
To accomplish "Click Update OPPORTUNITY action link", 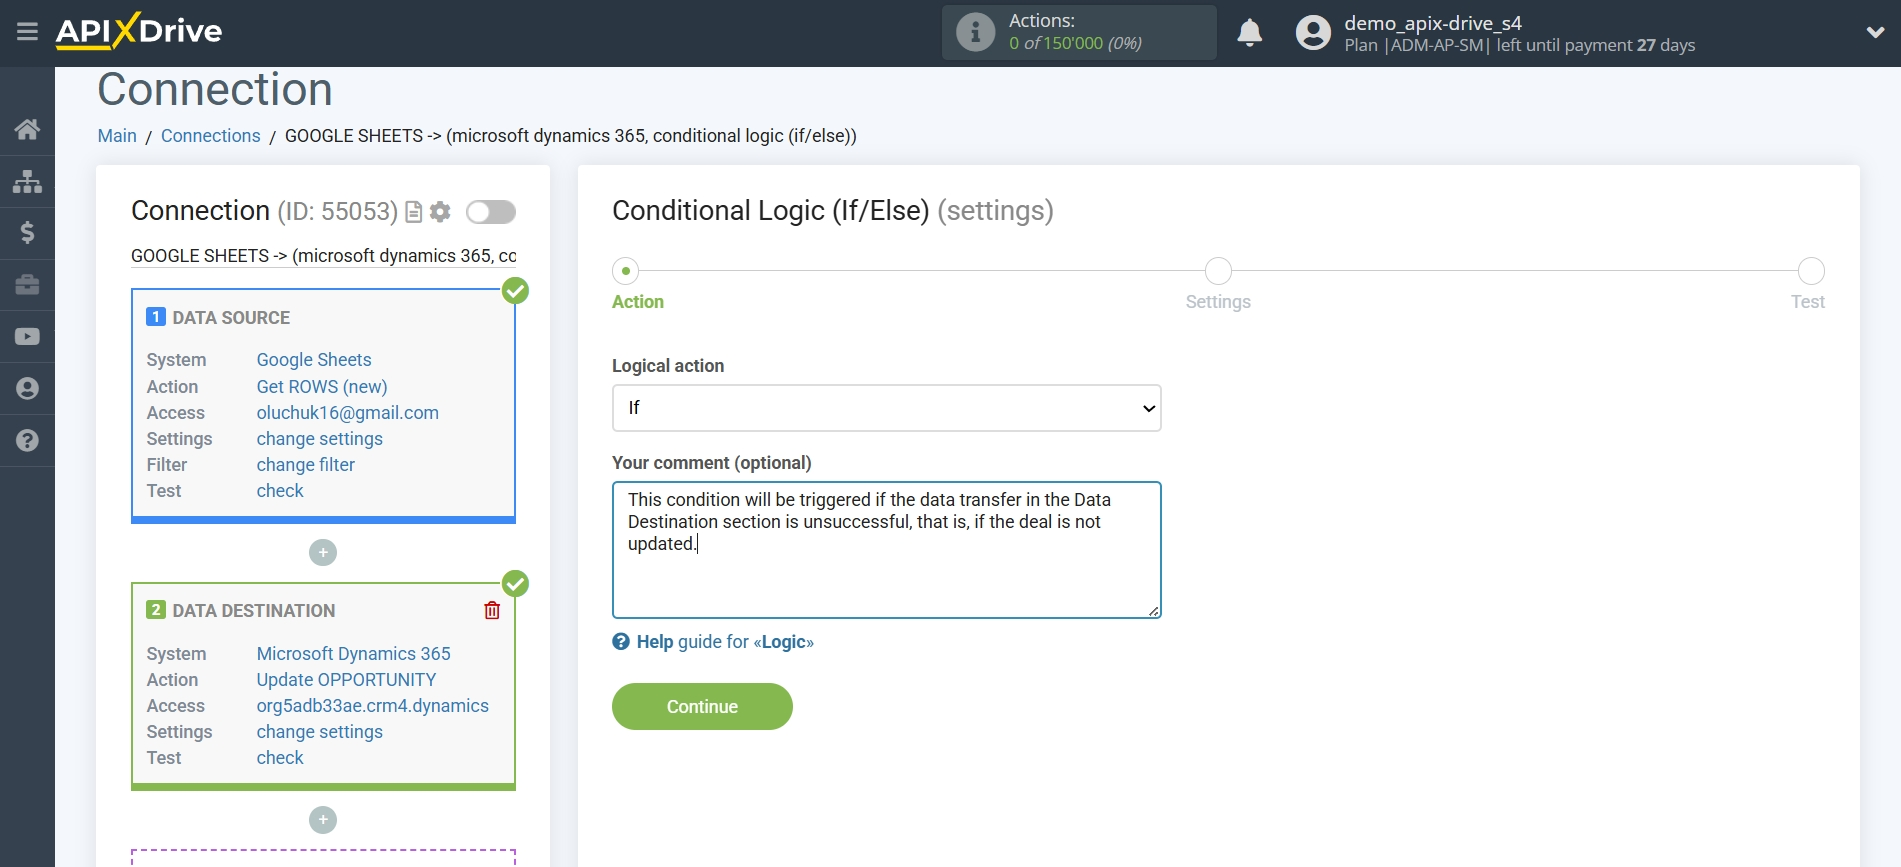I will (346, 680).
